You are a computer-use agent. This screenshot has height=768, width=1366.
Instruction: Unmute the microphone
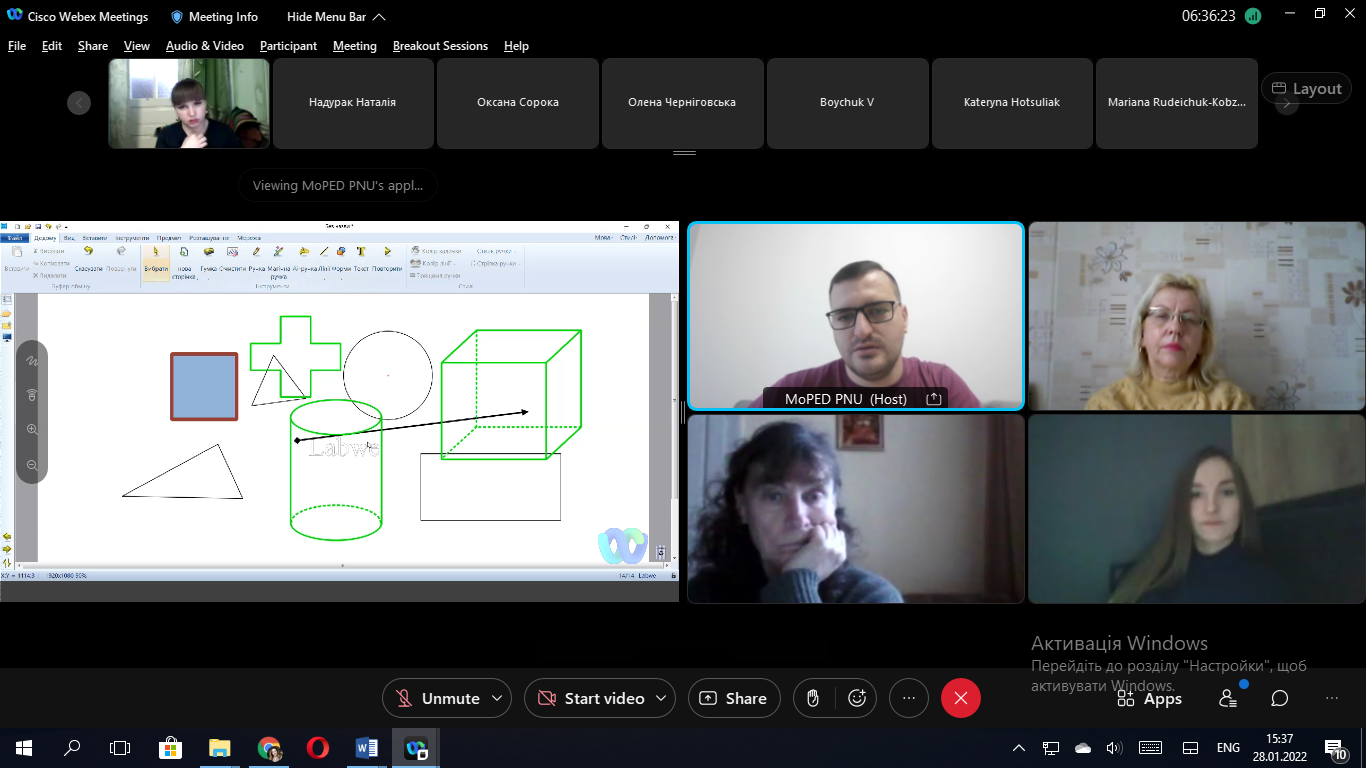tap(438, 698)
